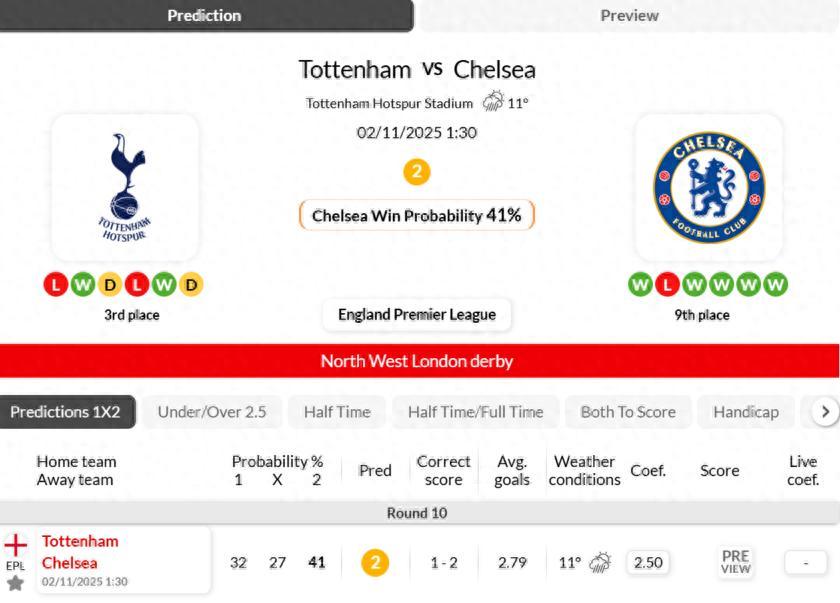This screenshot has height=603, width=840.
Task: Click the prediction 2 circle in the match row
Action: coord(375,563)
